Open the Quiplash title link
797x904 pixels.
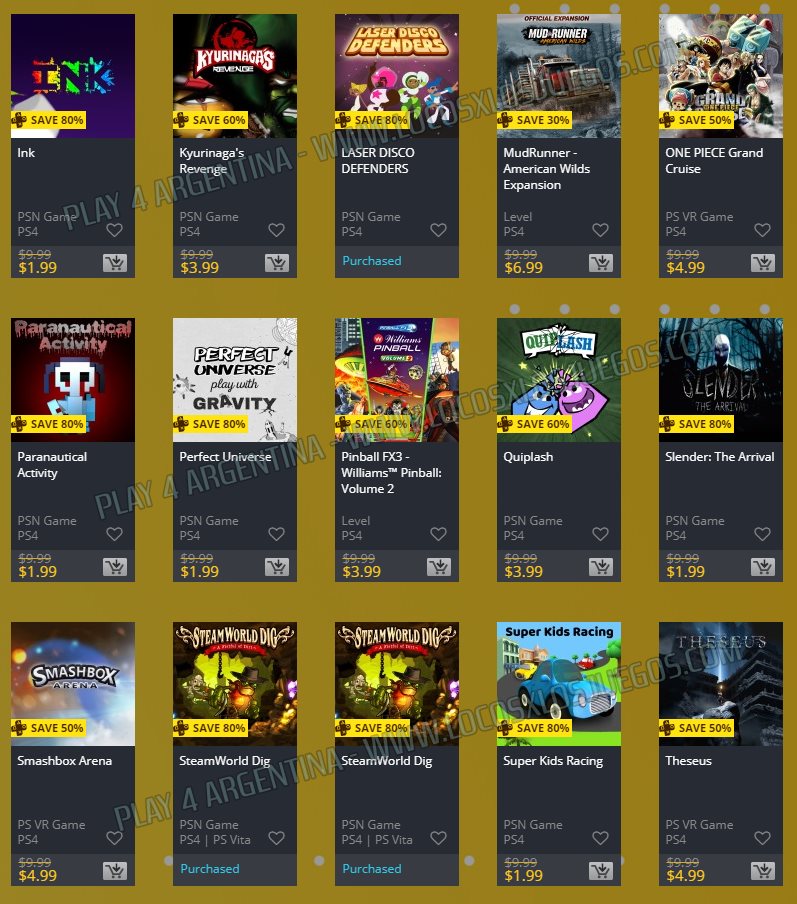click(x=528, y=457)
